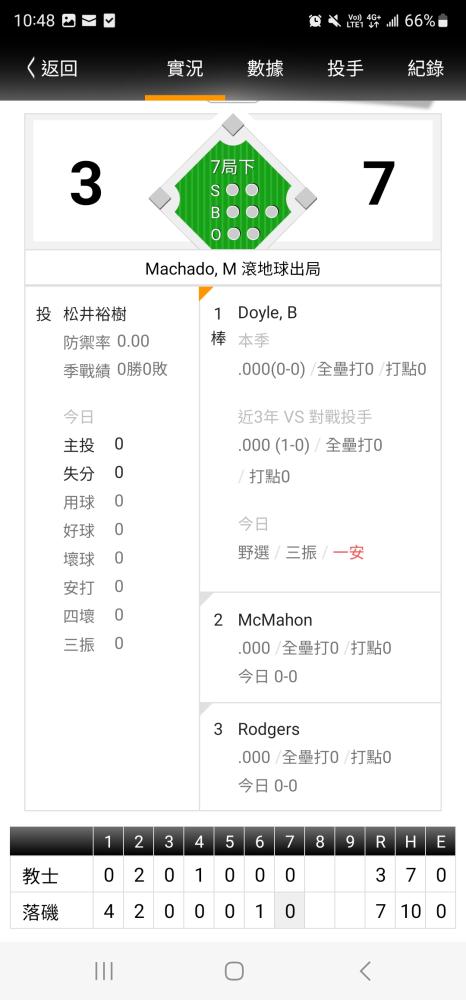Switch to the 投手 tab

coord(346,68)
